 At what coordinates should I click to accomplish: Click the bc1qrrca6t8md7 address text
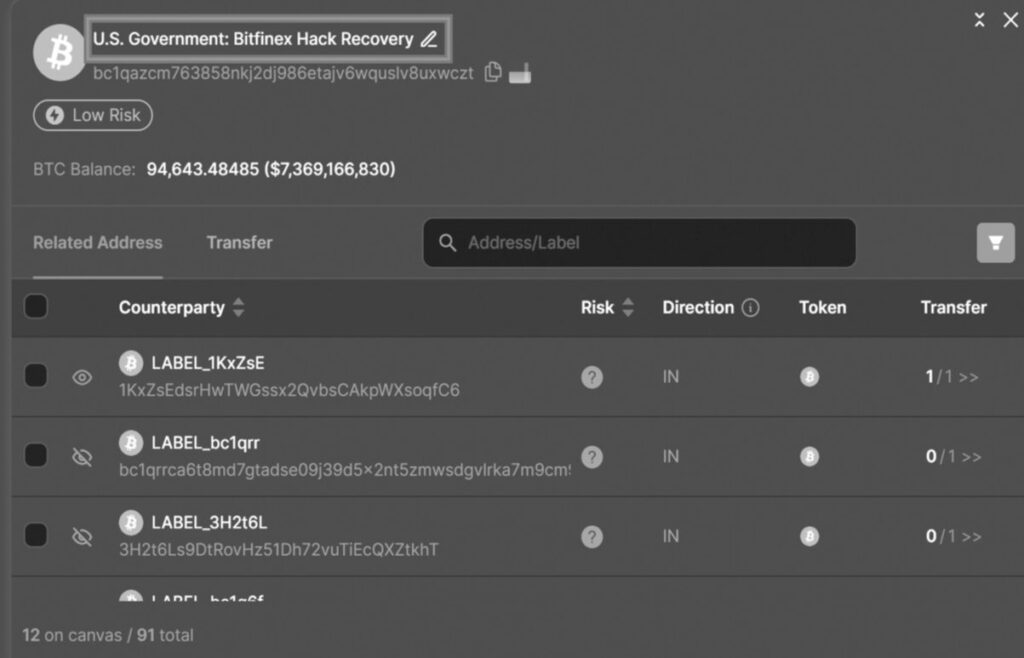click(344, 470)
